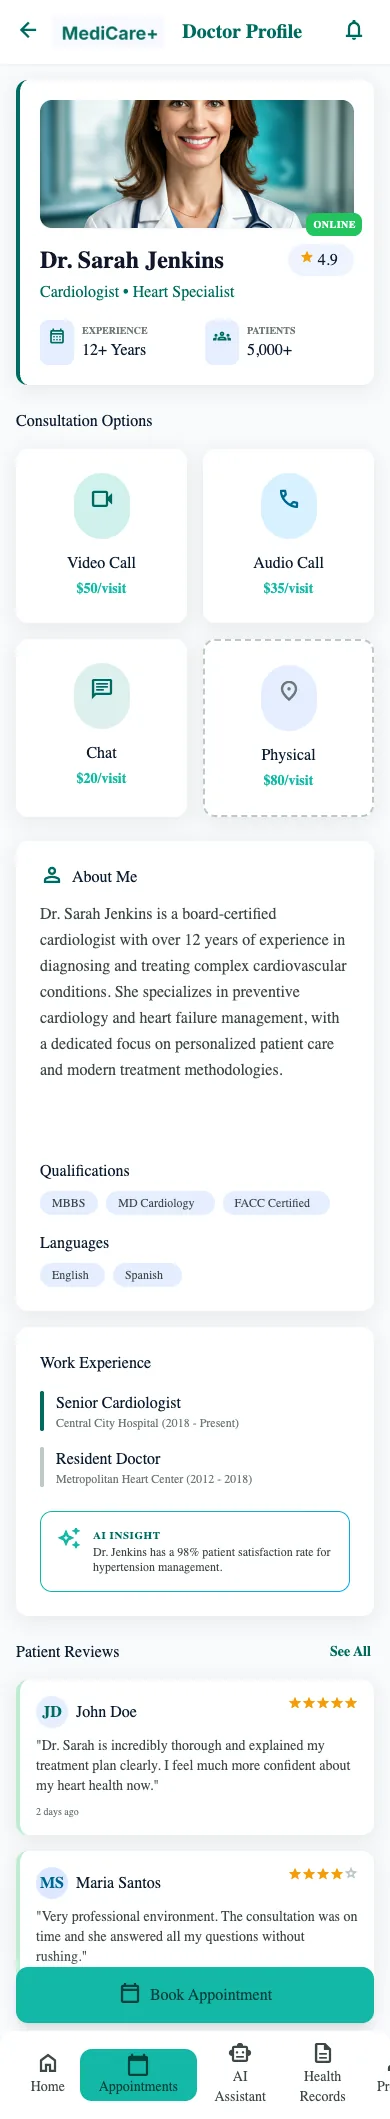The width and height of the screenshot is (390, 2119).
Task: Select the MD Cardiology qualification chip
Action: (x=156, y=1203)
